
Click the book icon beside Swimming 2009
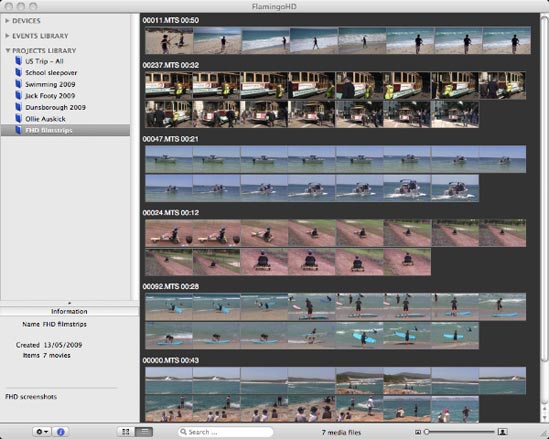pyautogui.click(x=18, y=84)
